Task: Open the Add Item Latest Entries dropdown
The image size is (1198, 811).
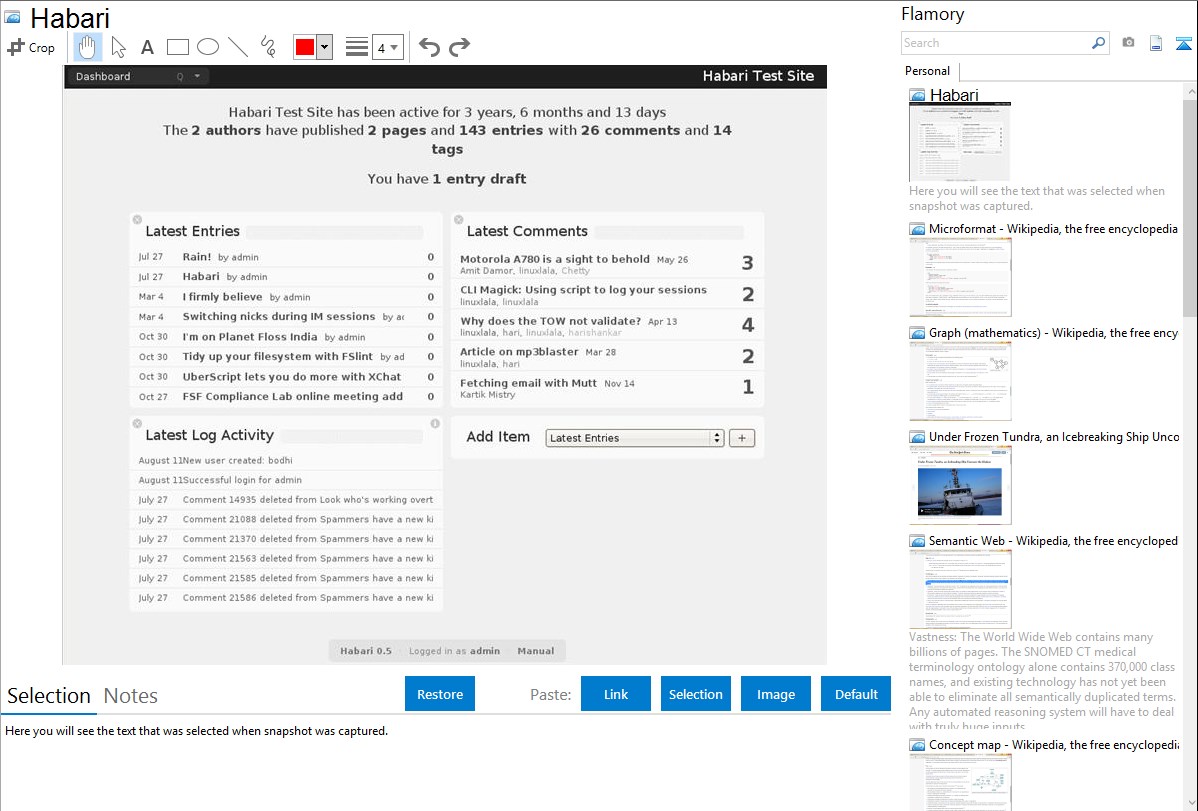Action: click(634, 438)
